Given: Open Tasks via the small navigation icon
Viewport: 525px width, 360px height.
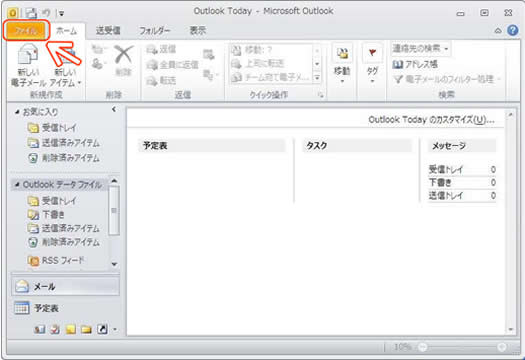Looking at the screenshot, I should 55,330.
